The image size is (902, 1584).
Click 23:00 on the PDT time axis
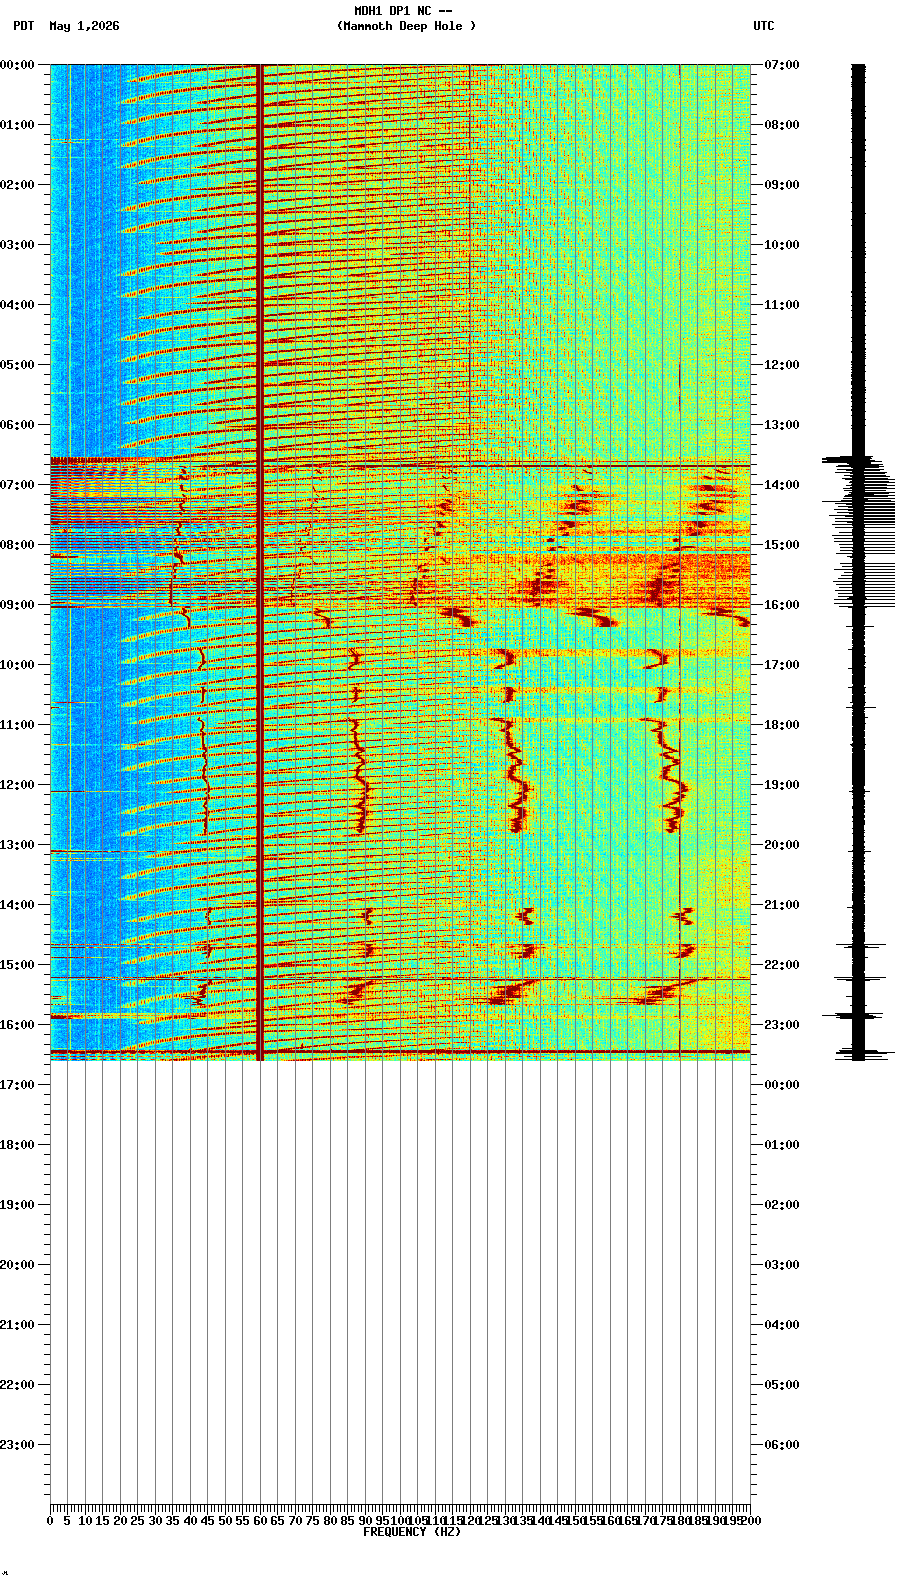18,1445
